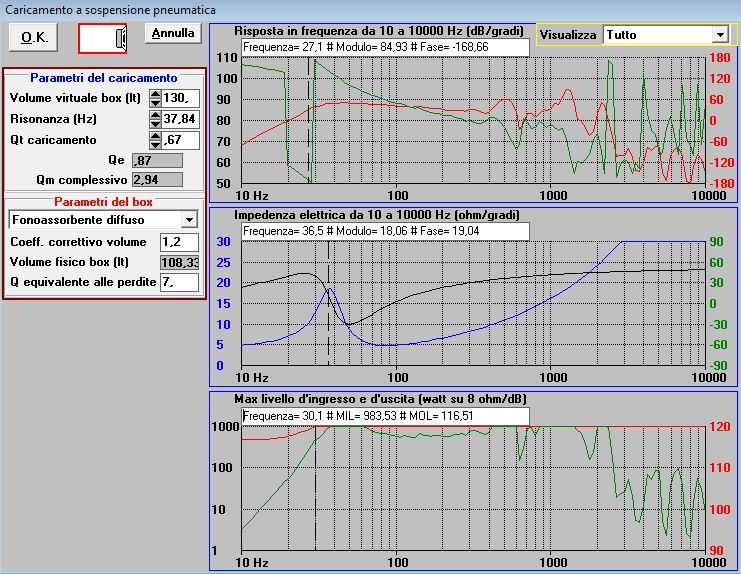Screen dimensions: 741x574
Task: Increase Volume virtuale box with up arrow
Action: pos(155,94)
